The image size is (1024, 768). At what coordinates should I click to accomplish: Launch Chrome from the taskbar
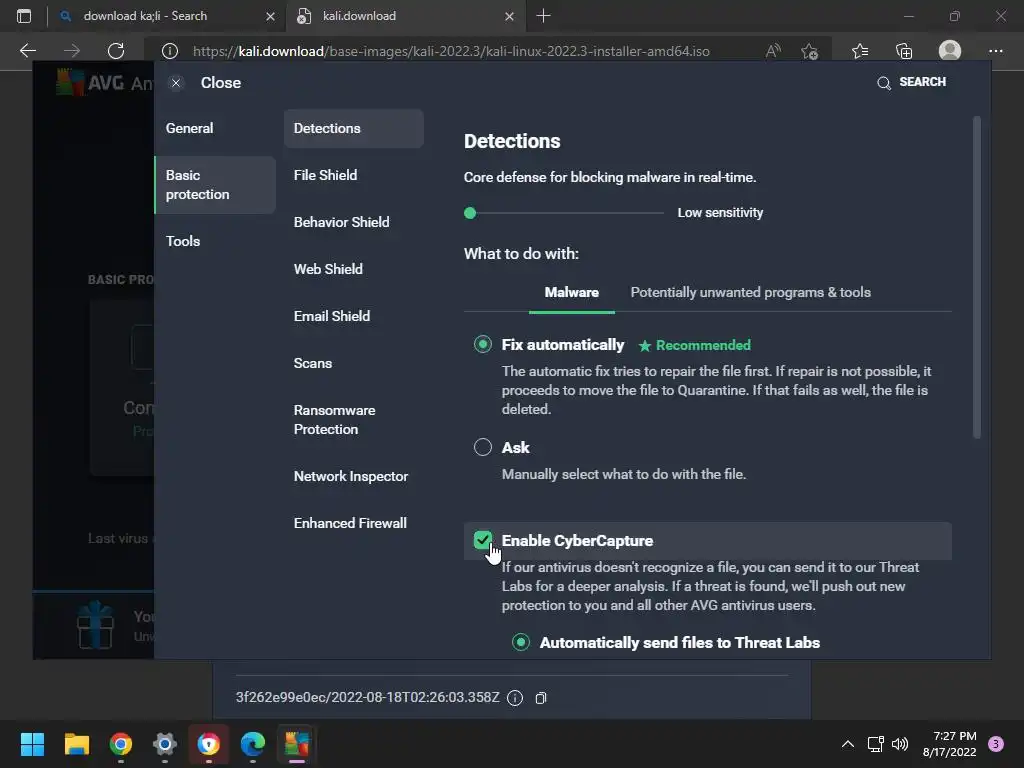pos(121,744)
